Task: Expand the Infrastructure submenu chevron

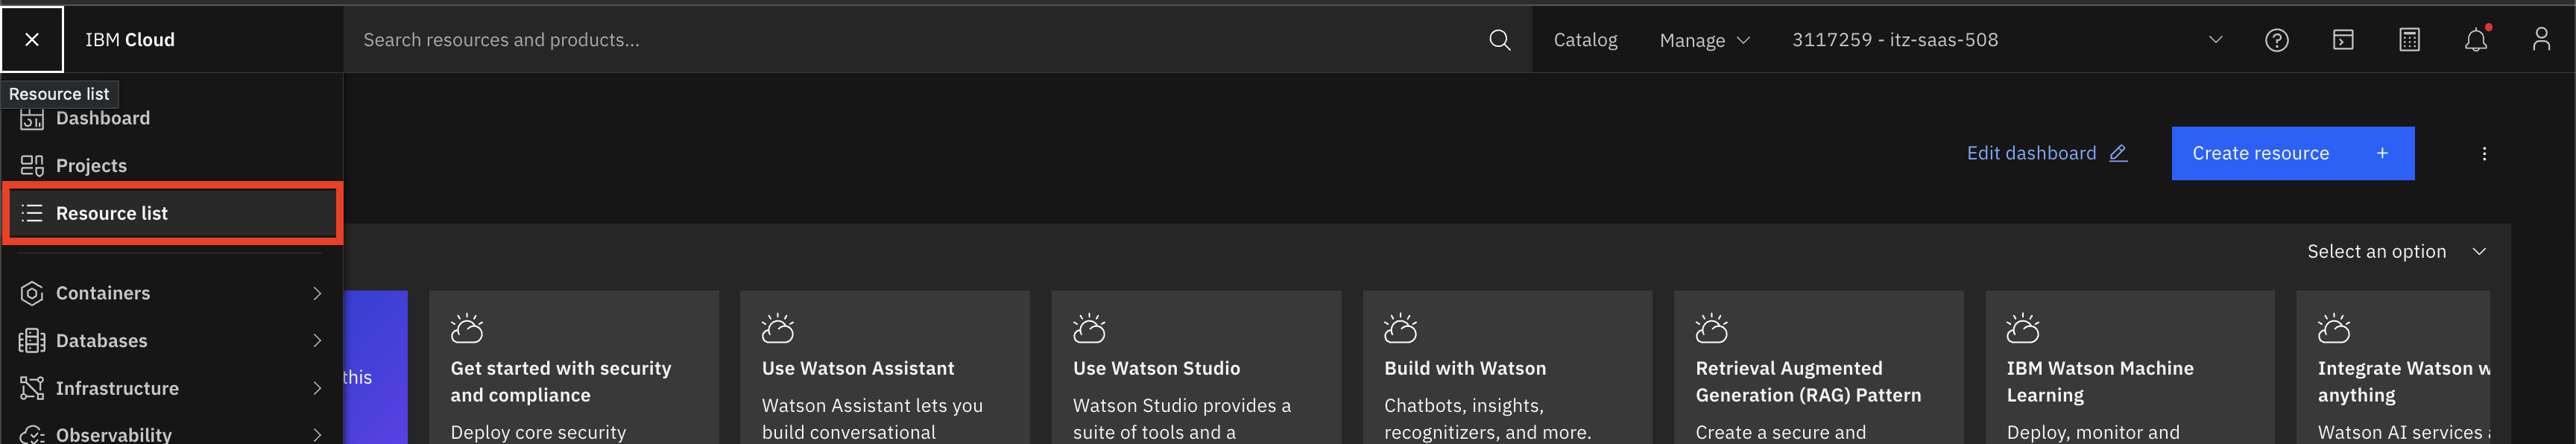Action: pos(317,388)
